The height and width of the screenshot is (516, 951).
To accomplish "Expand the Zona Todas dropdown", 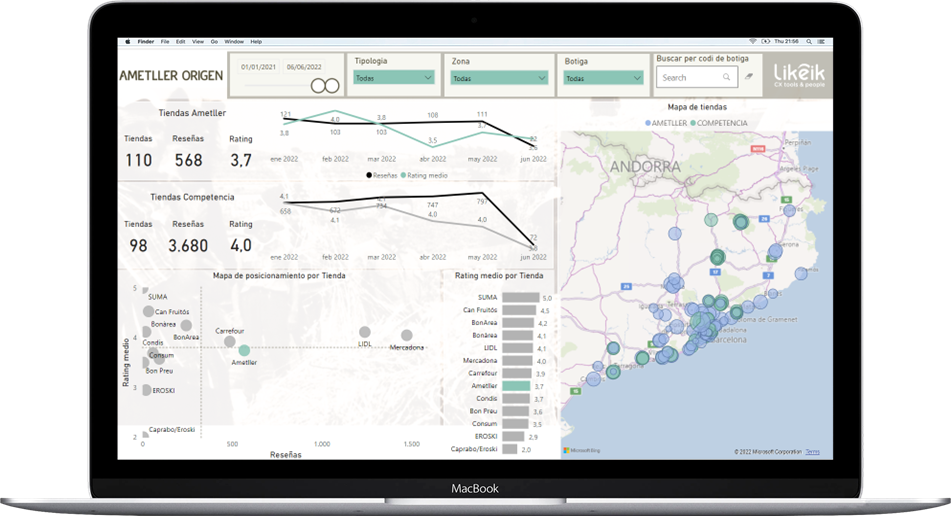I will pos(499,78).
